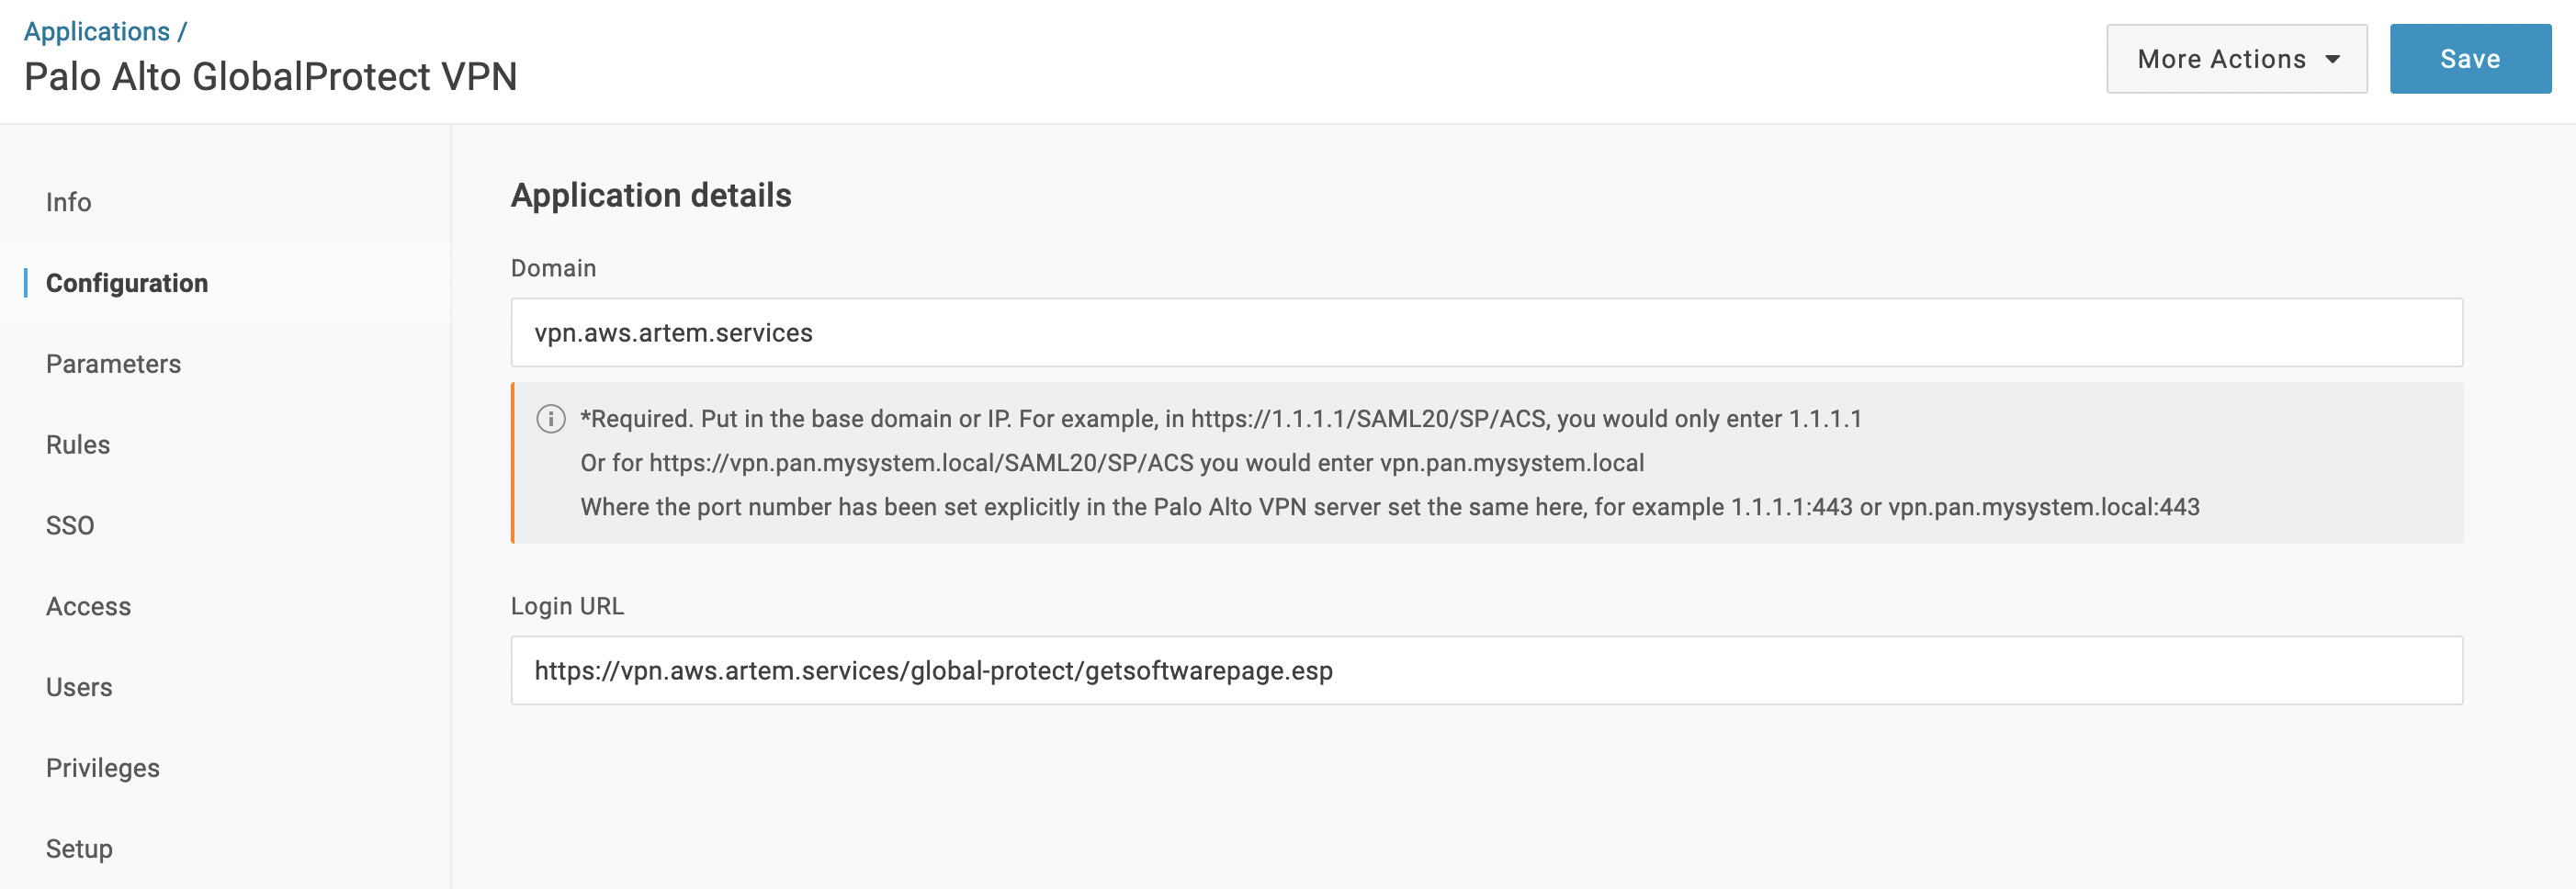Click the 'Where the port number' hint line
2576x889 pixels.
point(1390,507)
